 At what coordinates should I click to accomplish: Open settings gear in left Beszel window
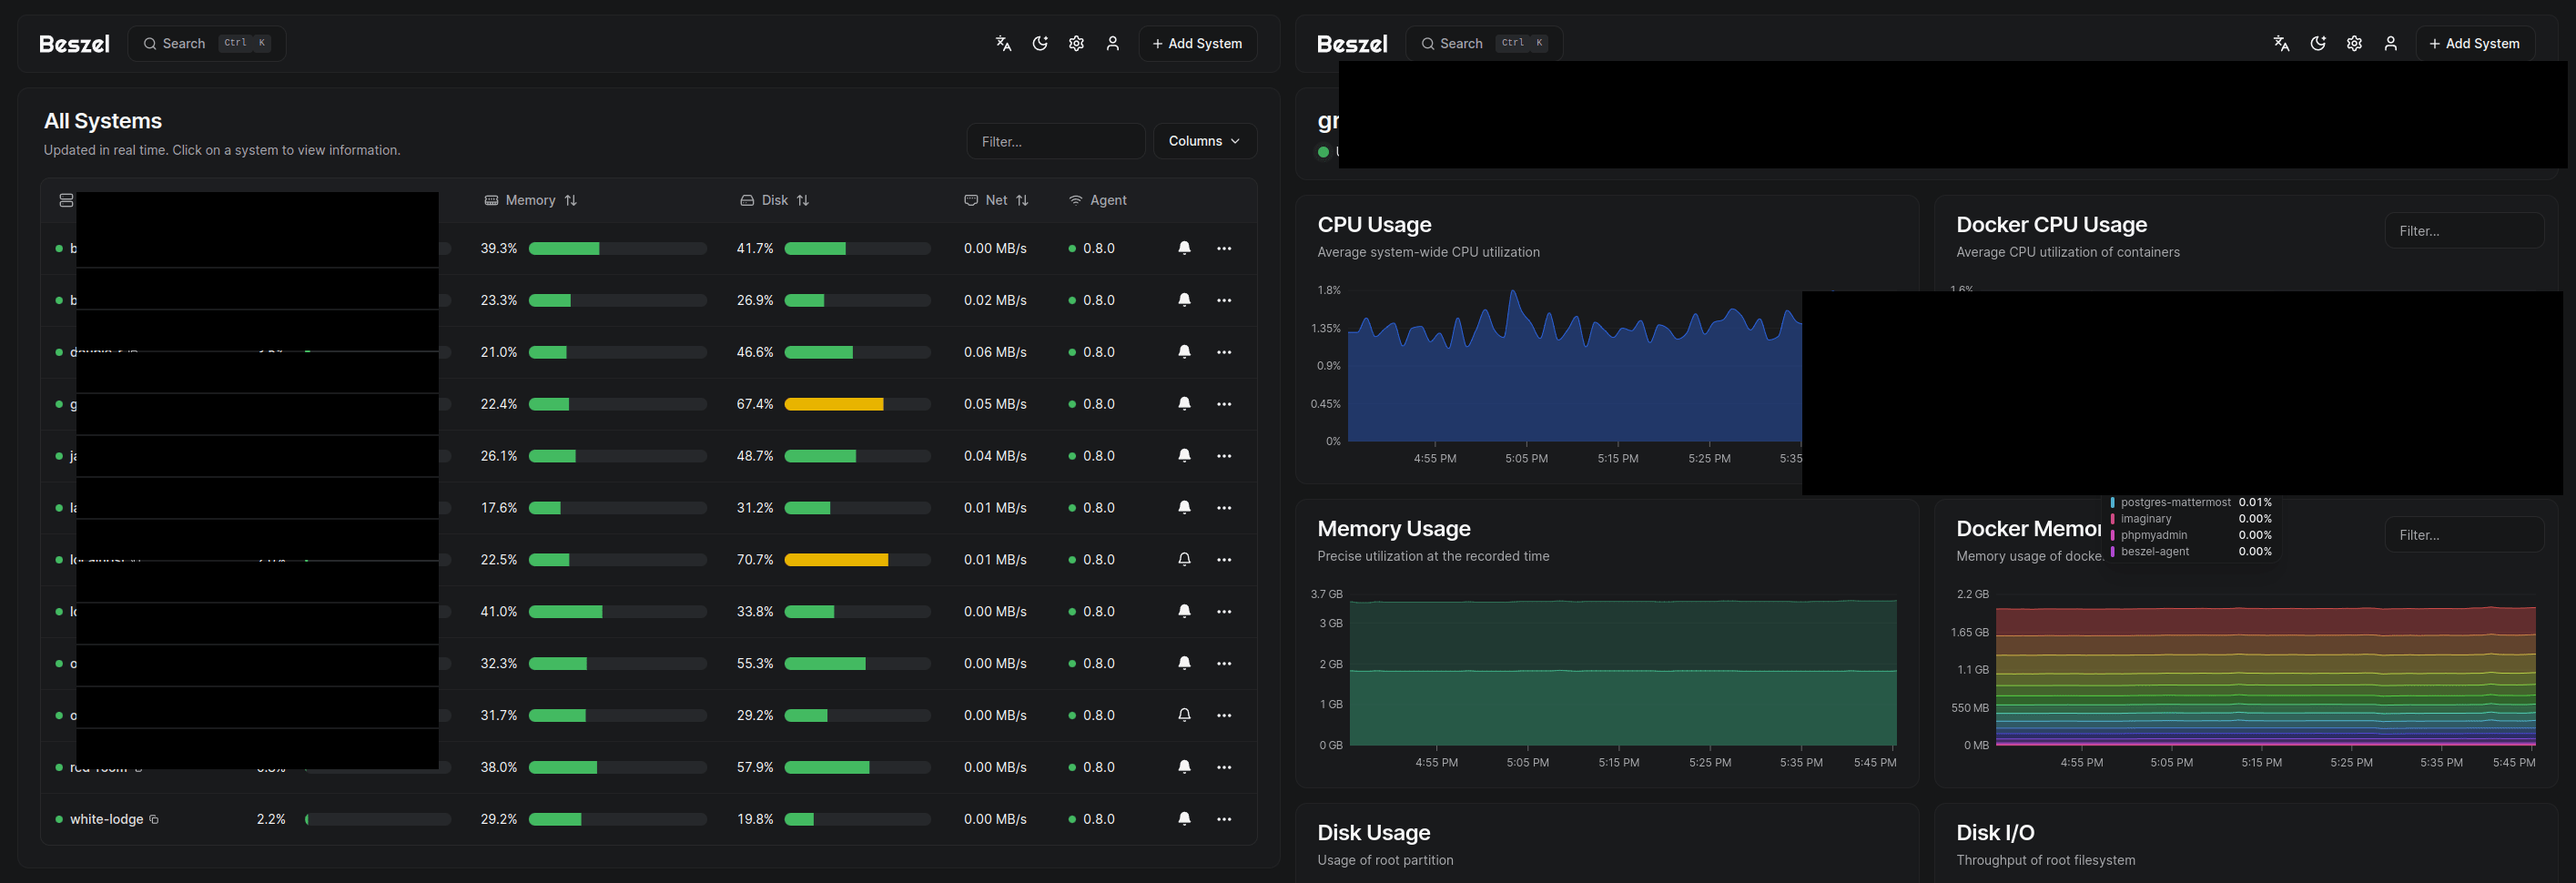tap(1076, 43)
